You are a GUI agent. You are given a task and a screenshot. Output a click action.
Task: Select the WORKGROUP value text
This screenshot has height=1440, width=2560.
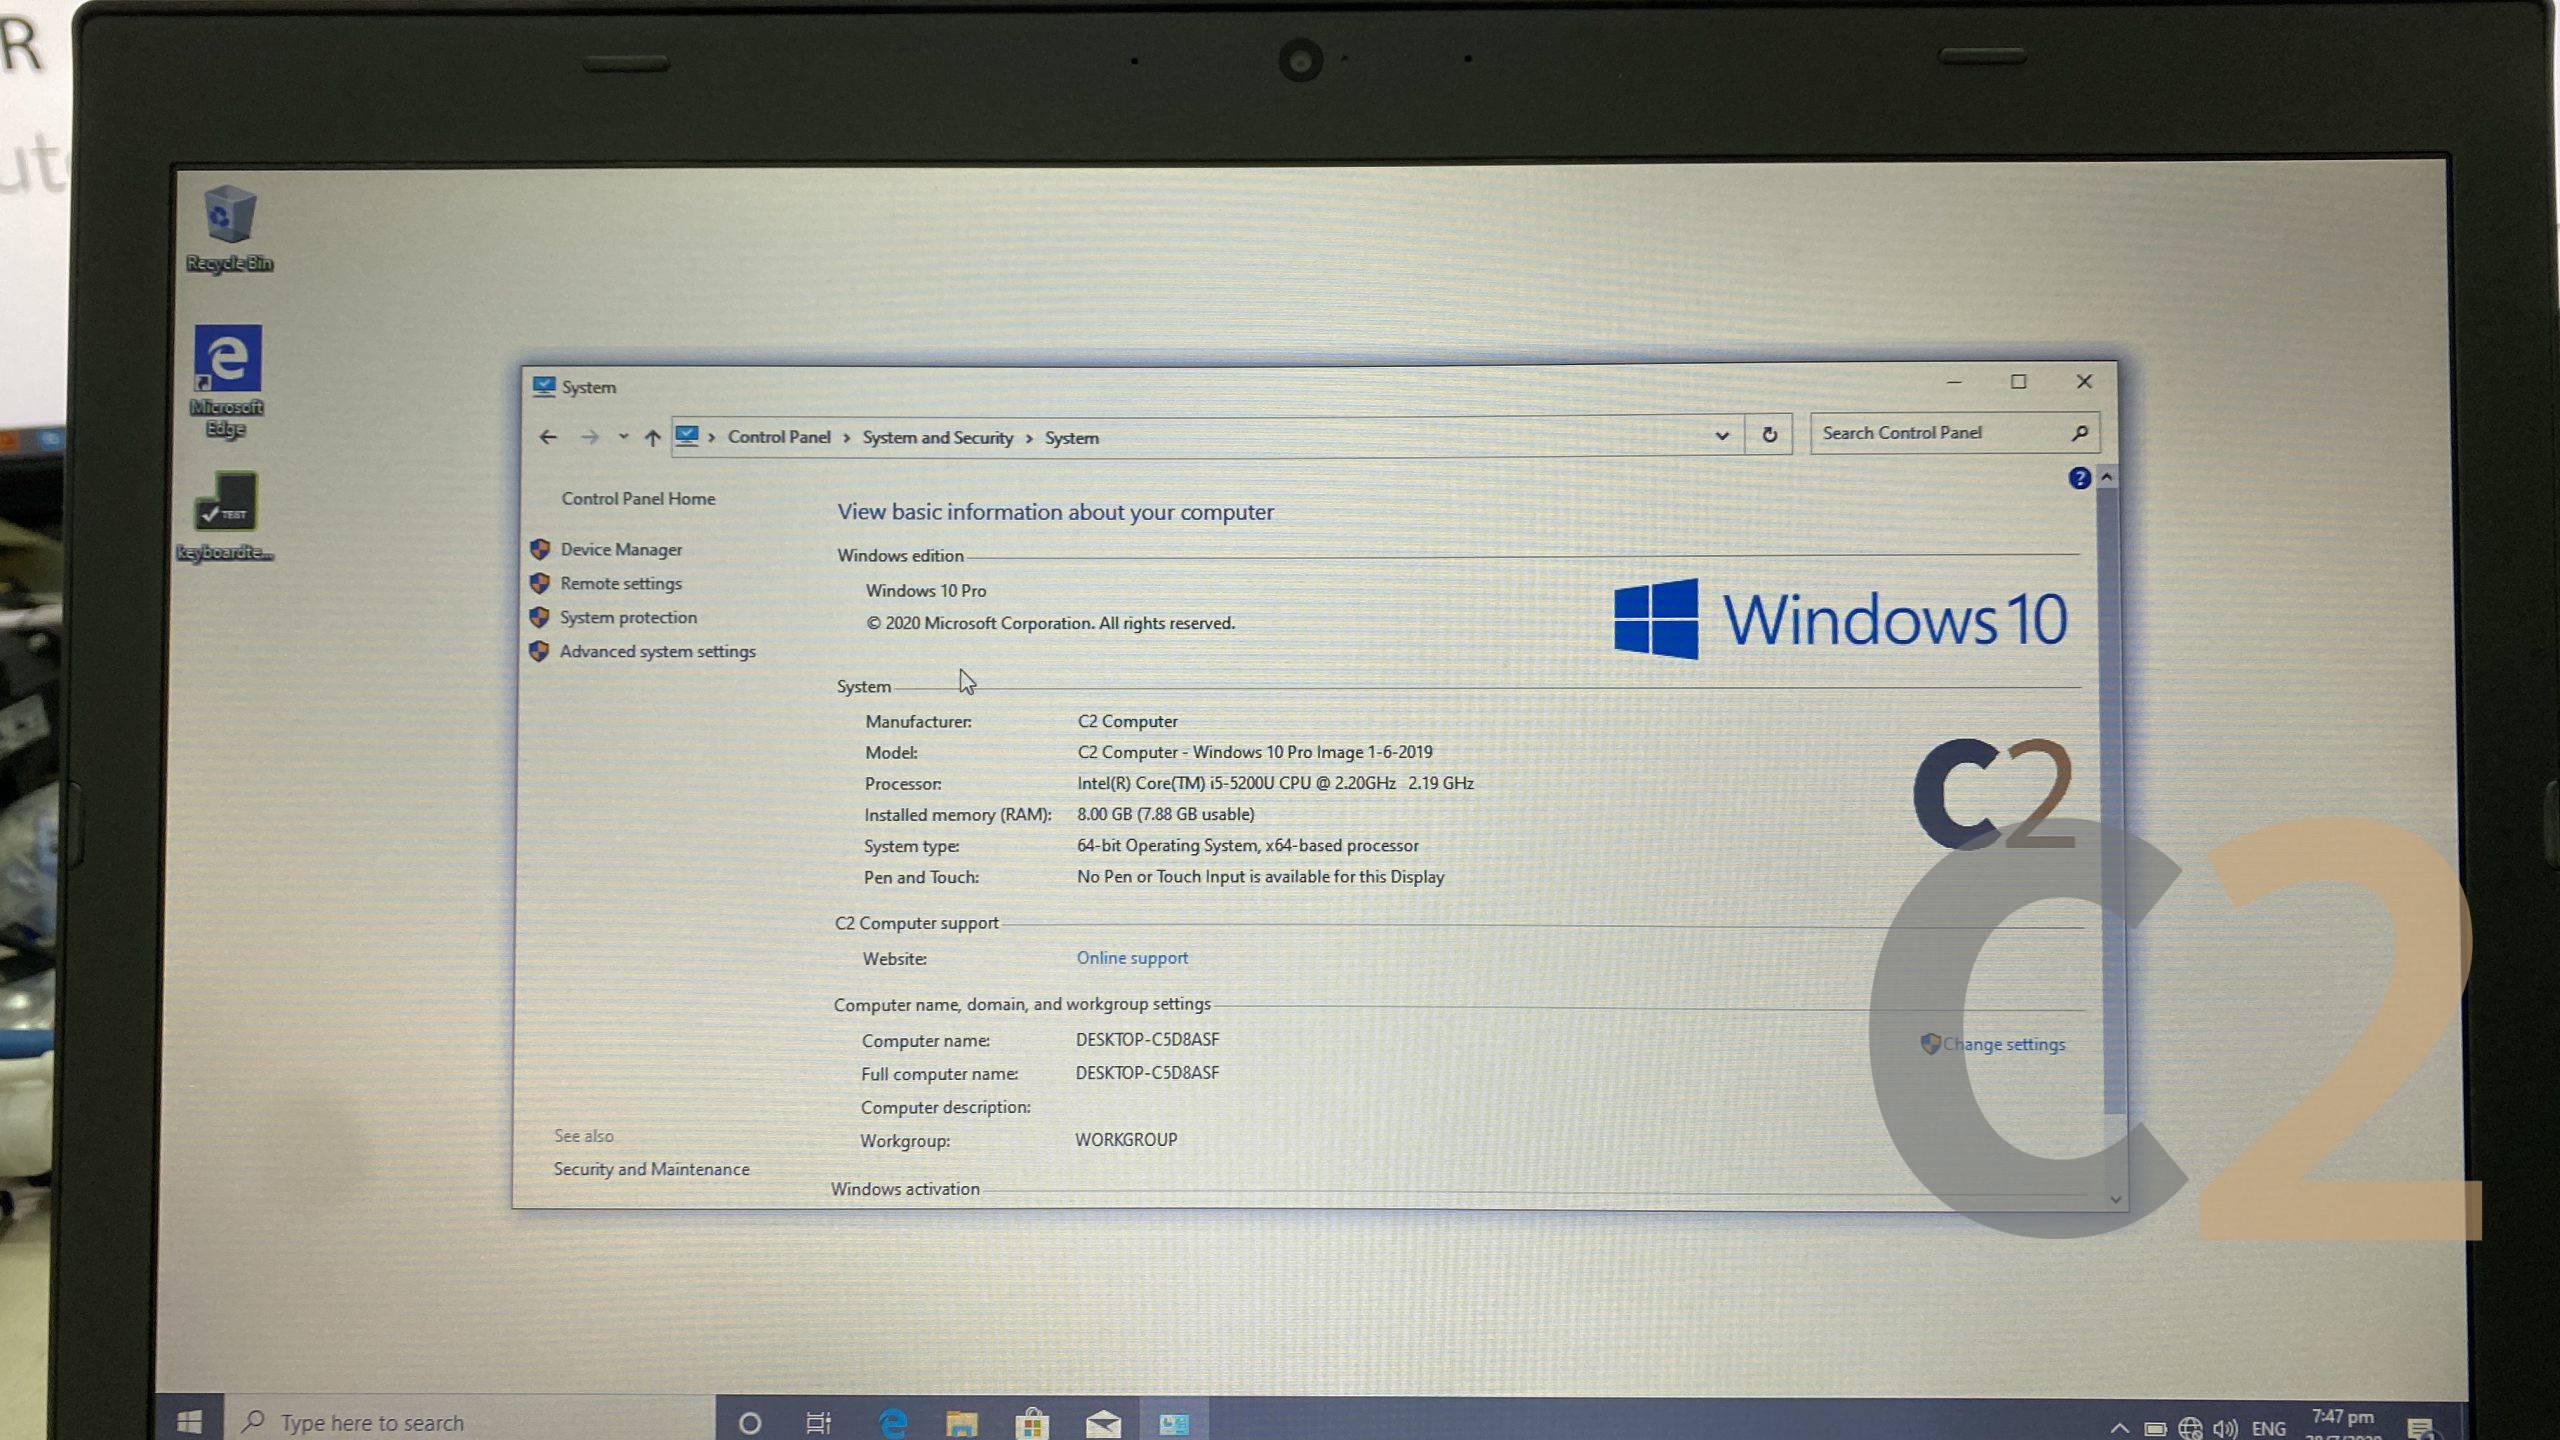(x=1126, y=1139)
